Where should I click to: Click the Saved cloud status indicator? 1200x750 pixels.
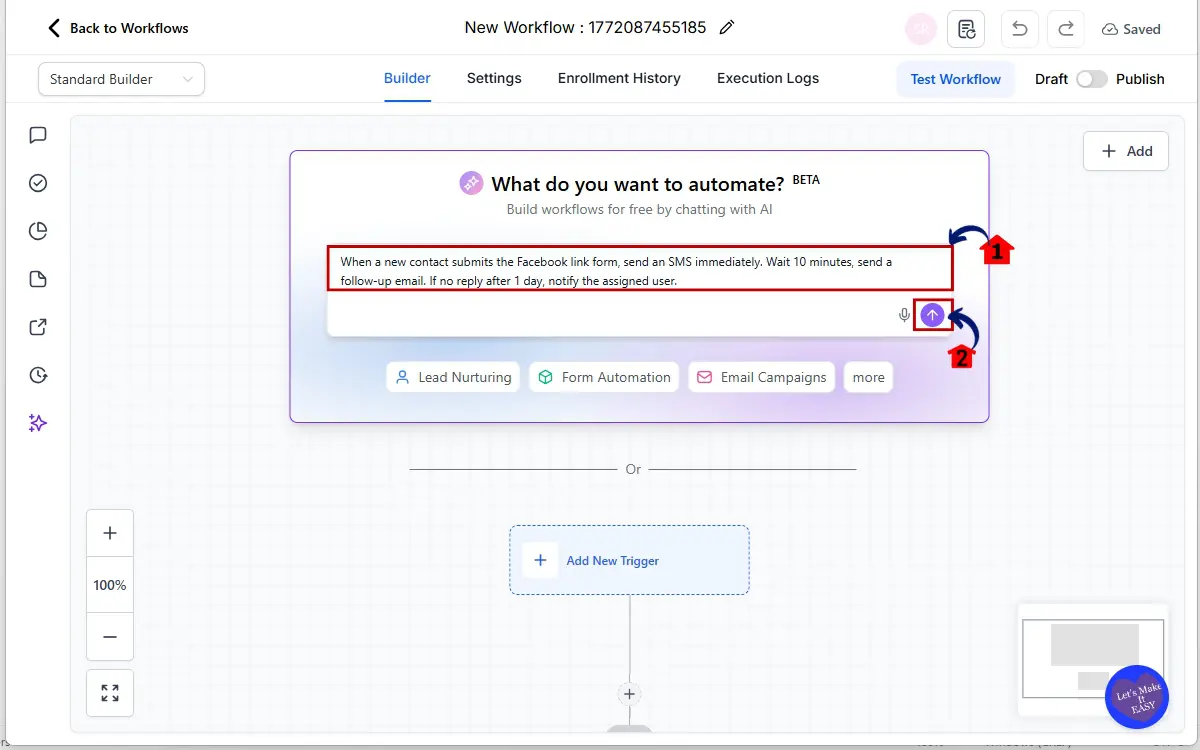[x=1131, y=29]
